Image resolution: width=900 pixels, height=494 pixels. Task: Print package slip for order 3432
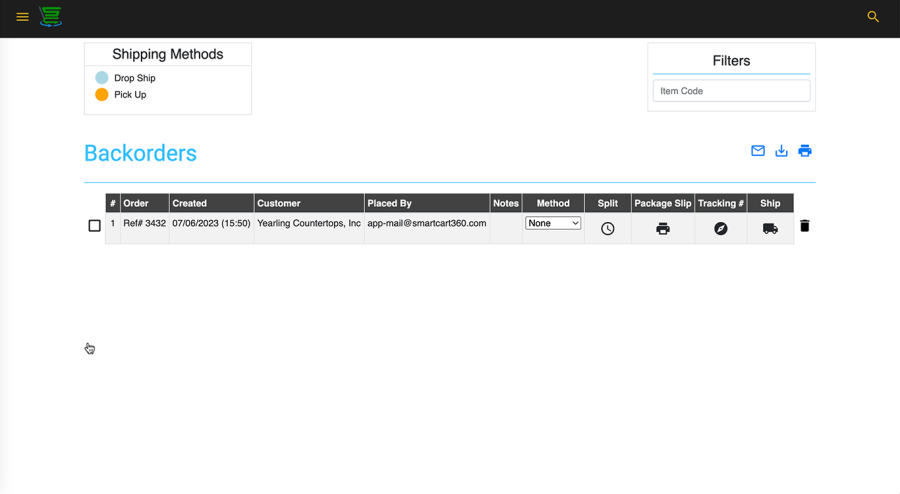[x=663, y=229]
